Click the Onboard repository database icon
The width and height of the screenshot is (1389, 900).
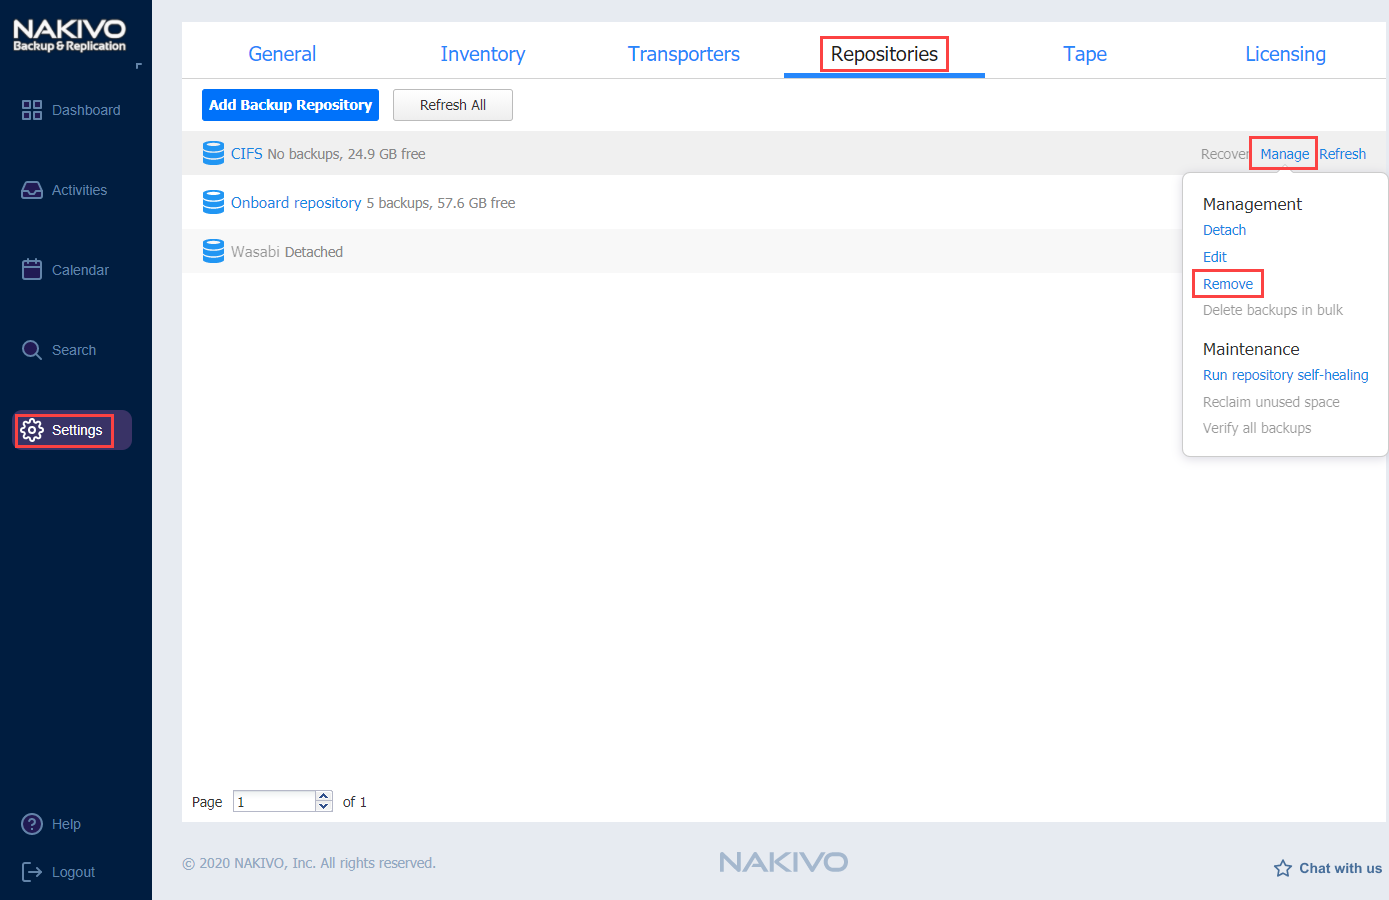coord(213,202)
